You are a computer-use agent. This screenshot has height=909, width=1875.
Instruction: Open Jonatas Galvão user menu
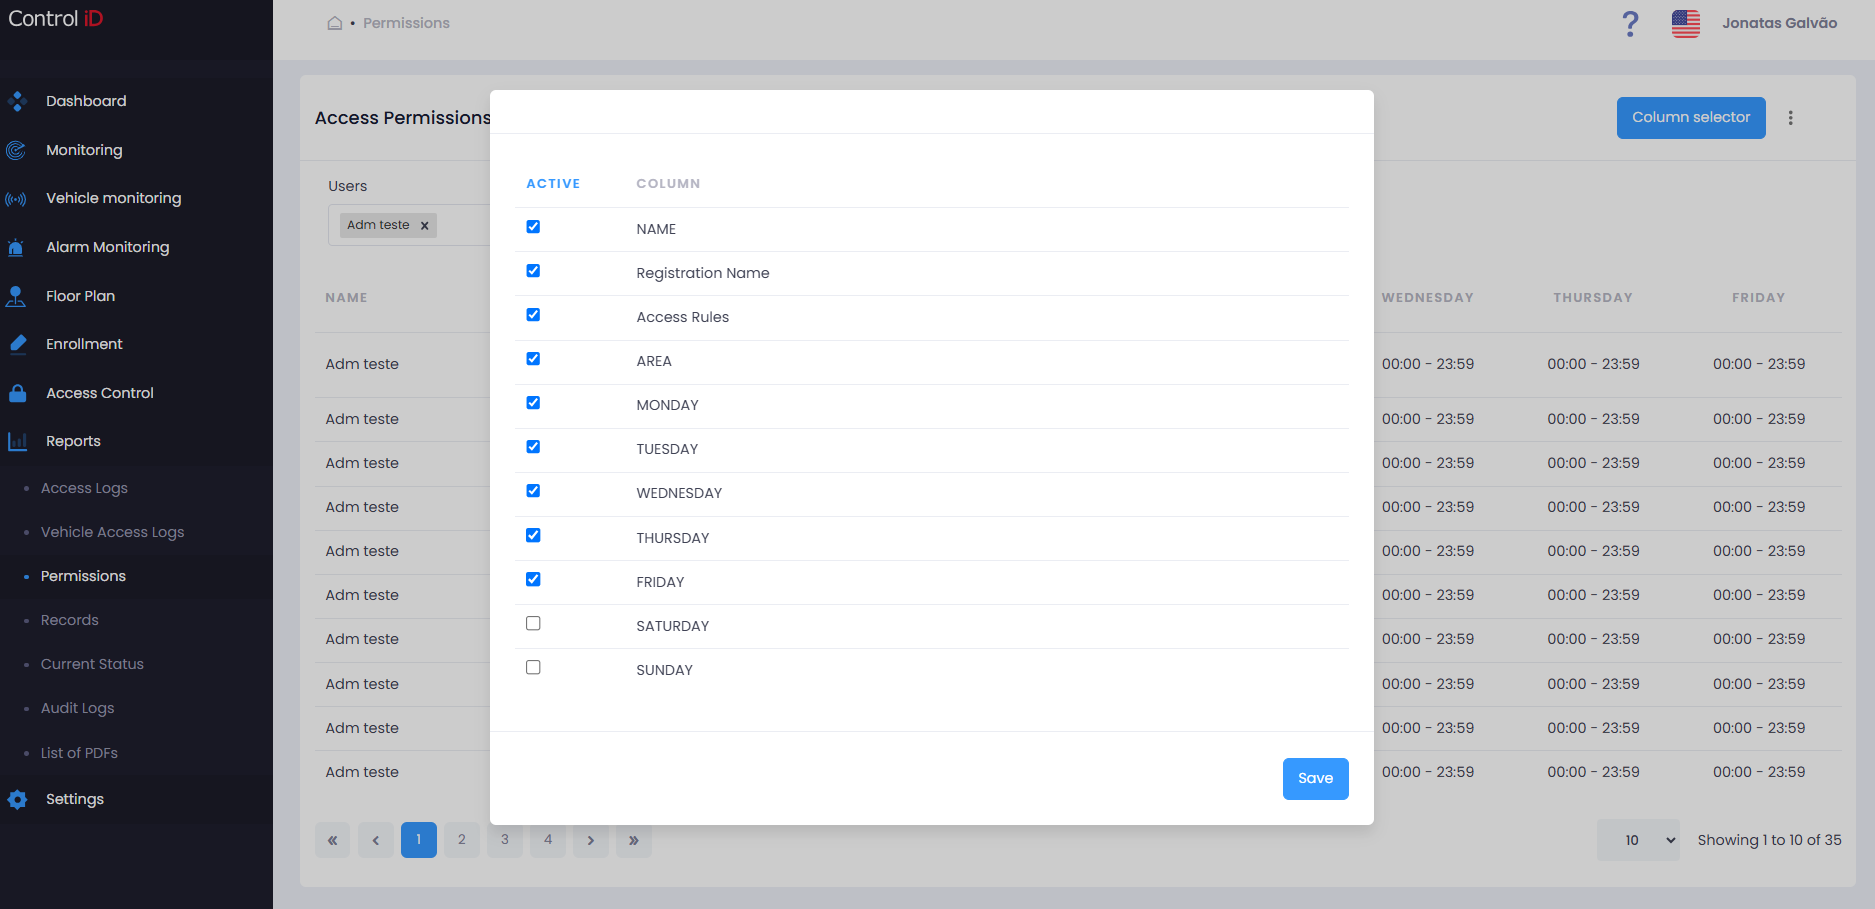[x=1779, y=23]
